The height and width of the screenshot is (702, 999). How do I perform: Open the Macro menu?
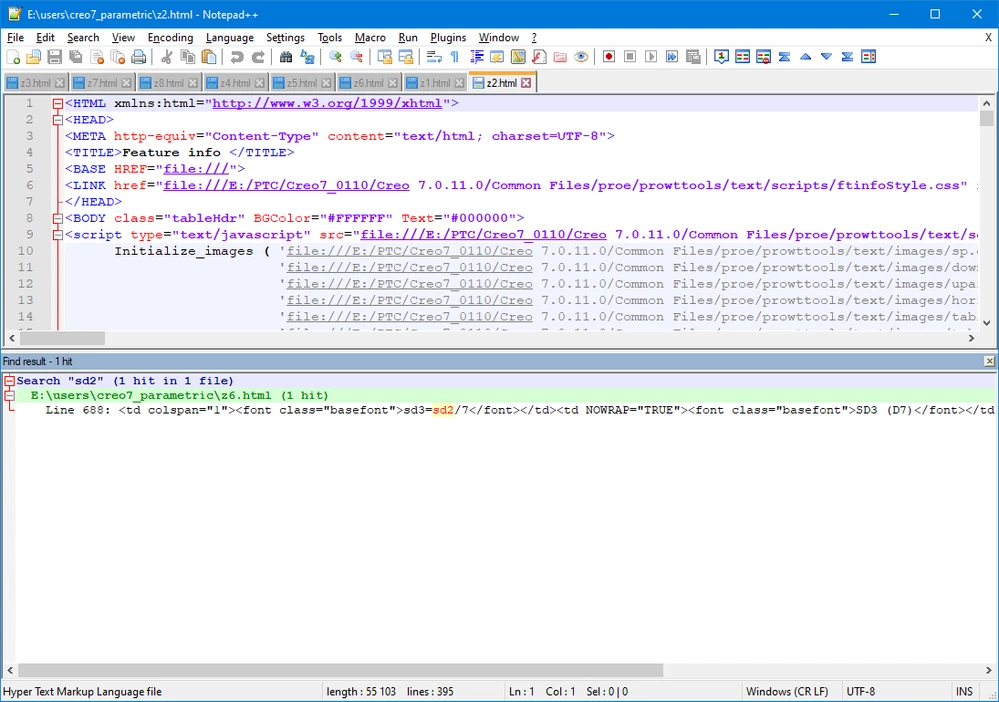tap(370, 38)
